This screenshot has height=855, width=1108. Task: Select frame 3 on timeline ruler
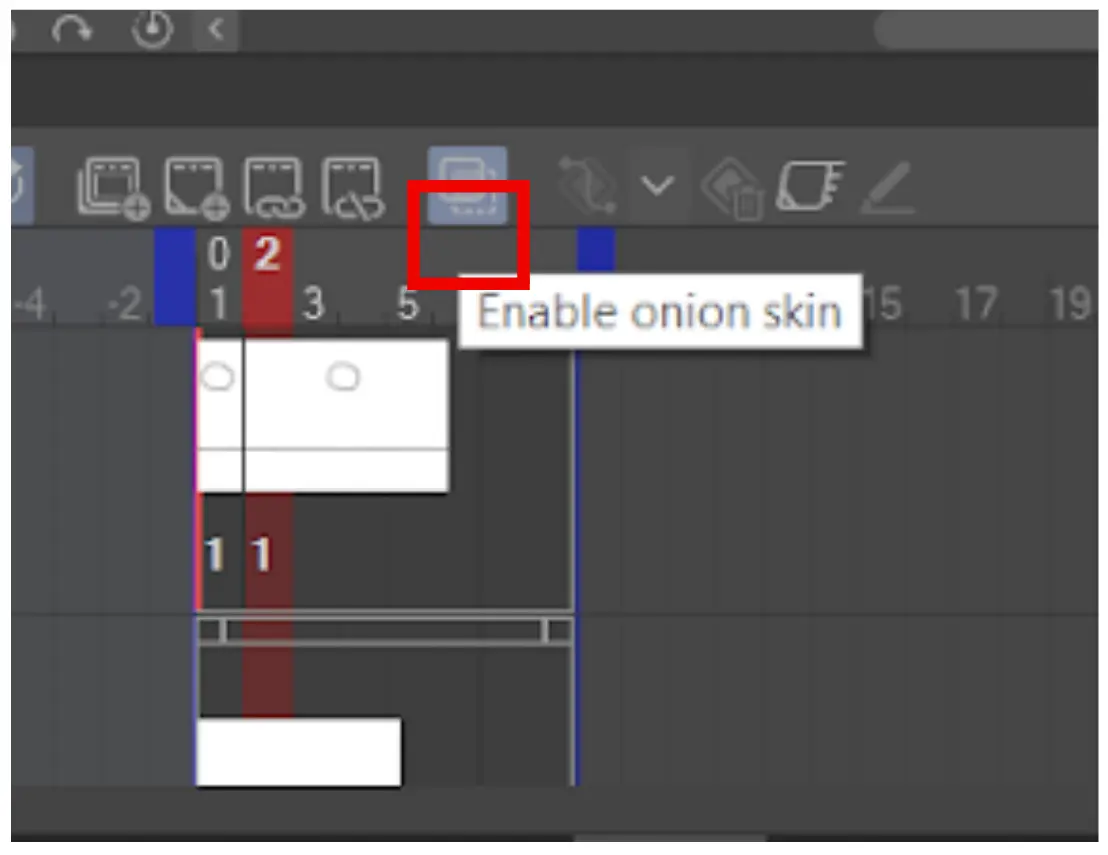313,304
